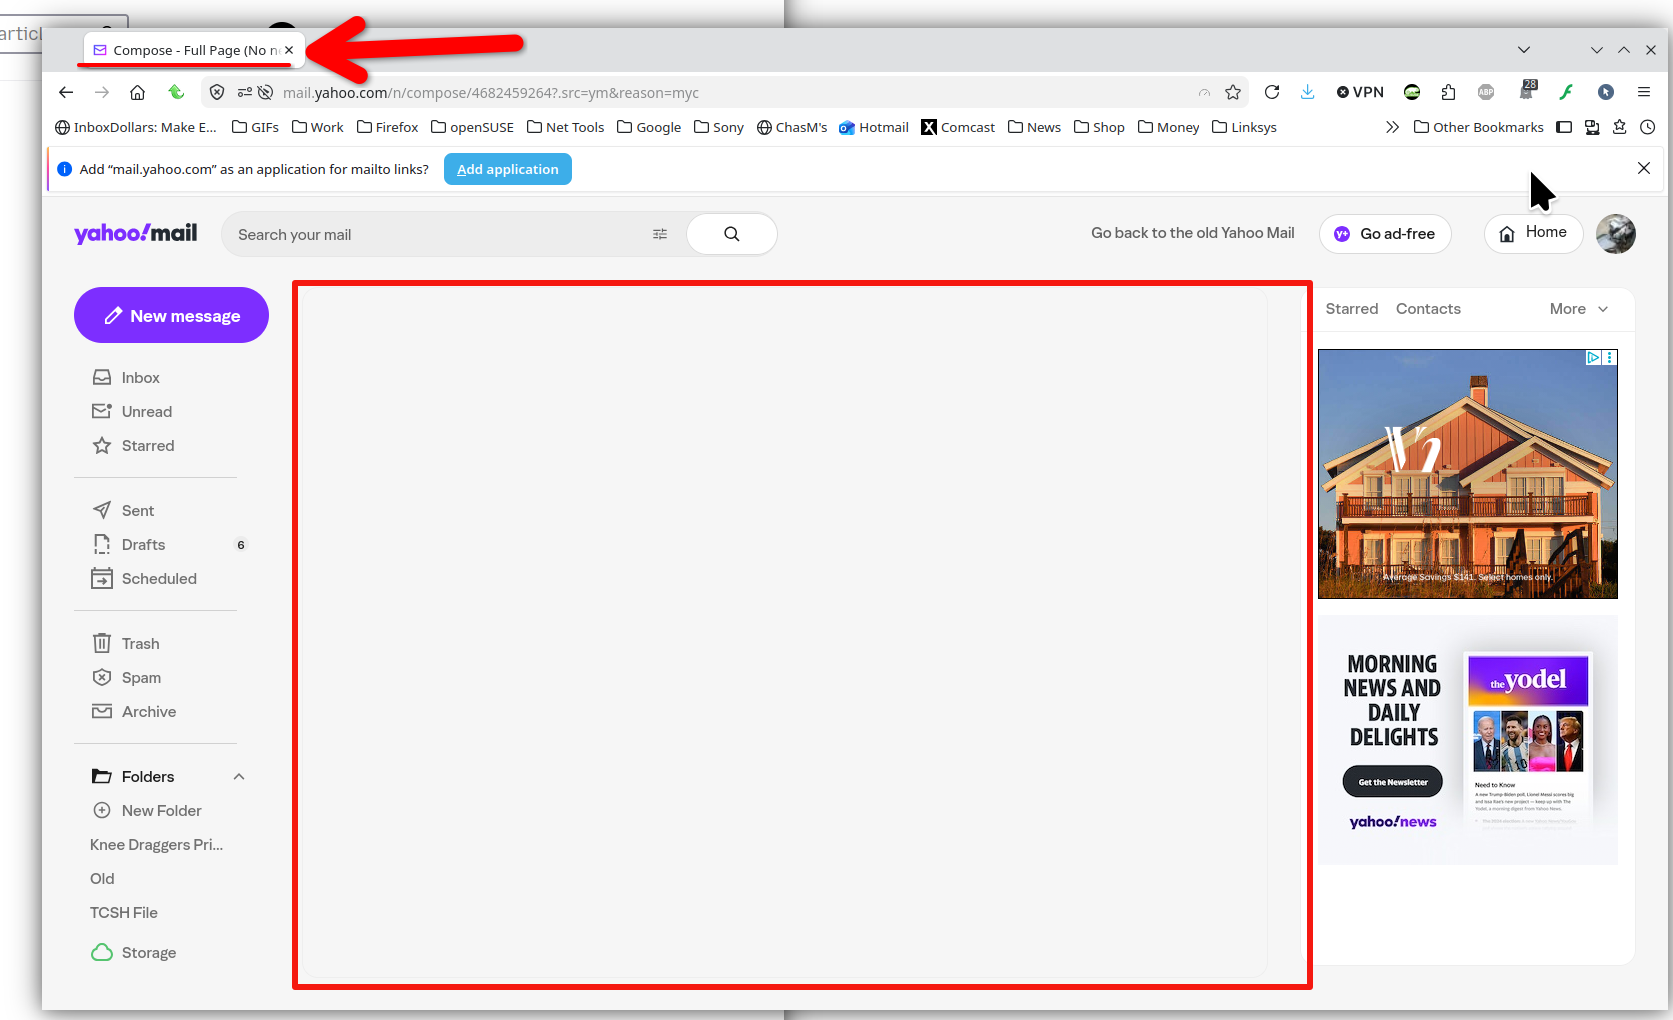Viewport: 1673px width, 1020px height.
Task: Open the orange house advertisement image
Action: (1467, 474)
